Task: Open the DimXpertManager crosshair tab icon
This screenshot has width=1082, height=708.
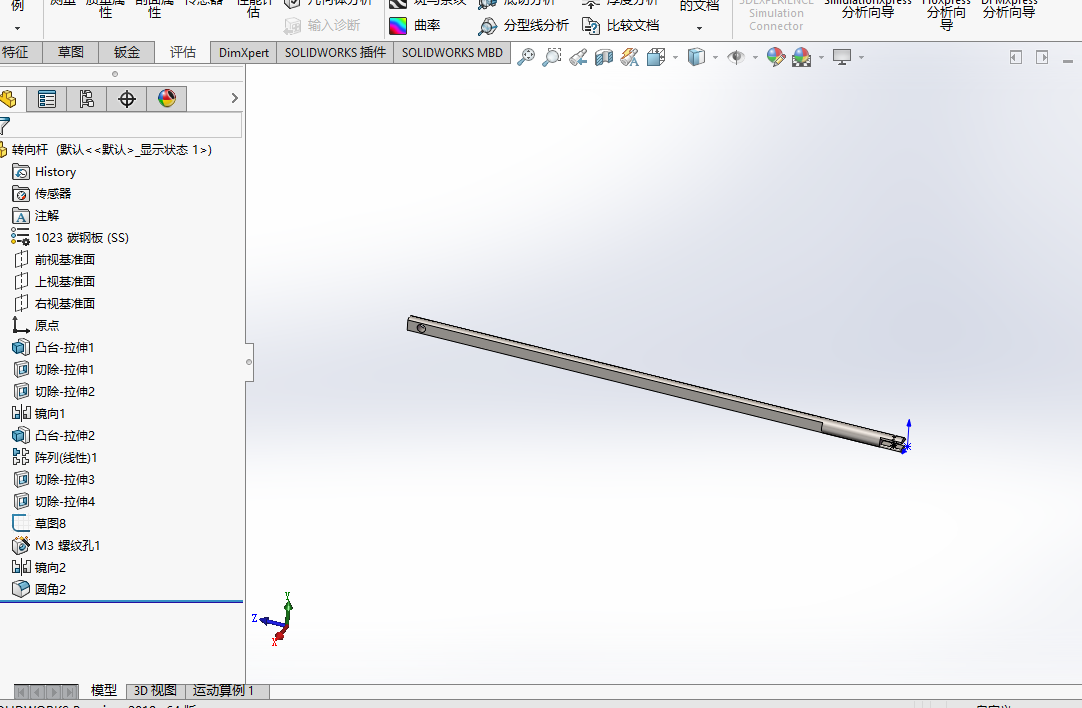Action: point(127,99)
